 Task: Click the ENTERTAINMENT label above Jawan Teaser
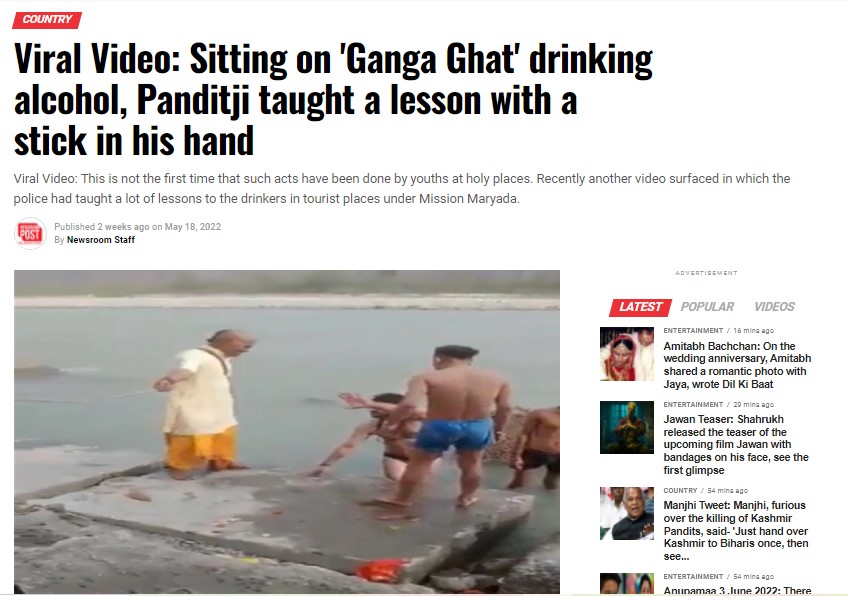tap(693, 405)
